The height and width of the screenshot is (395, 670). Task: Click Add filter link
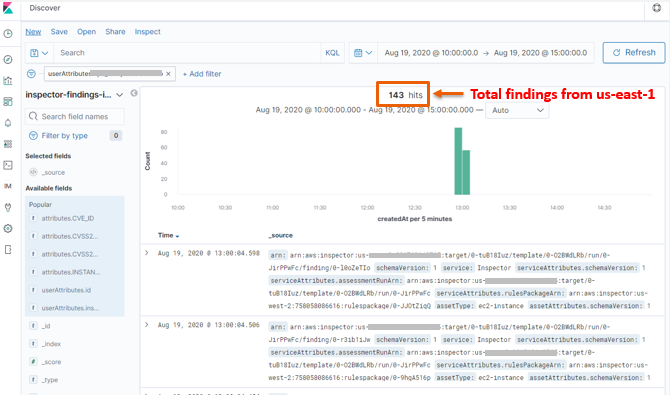tap(202, 74)
